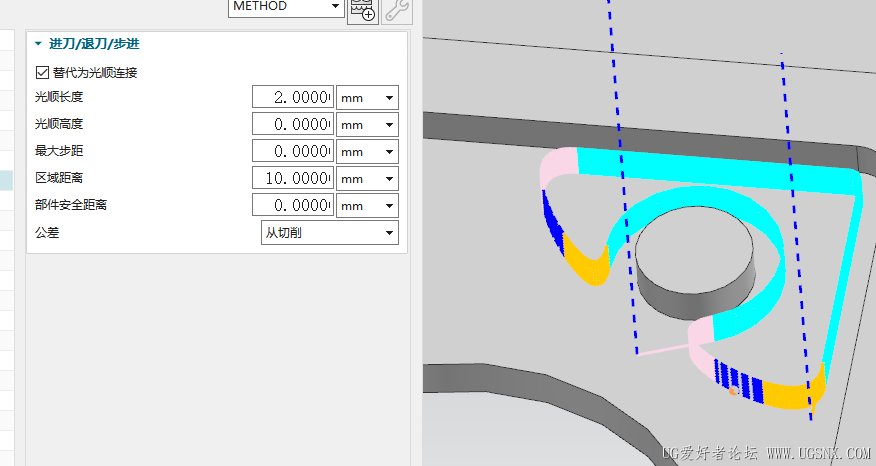Open the 区域距离 unit mm dropdown
This screenshot has height=466, width=876.
point(367,178)
